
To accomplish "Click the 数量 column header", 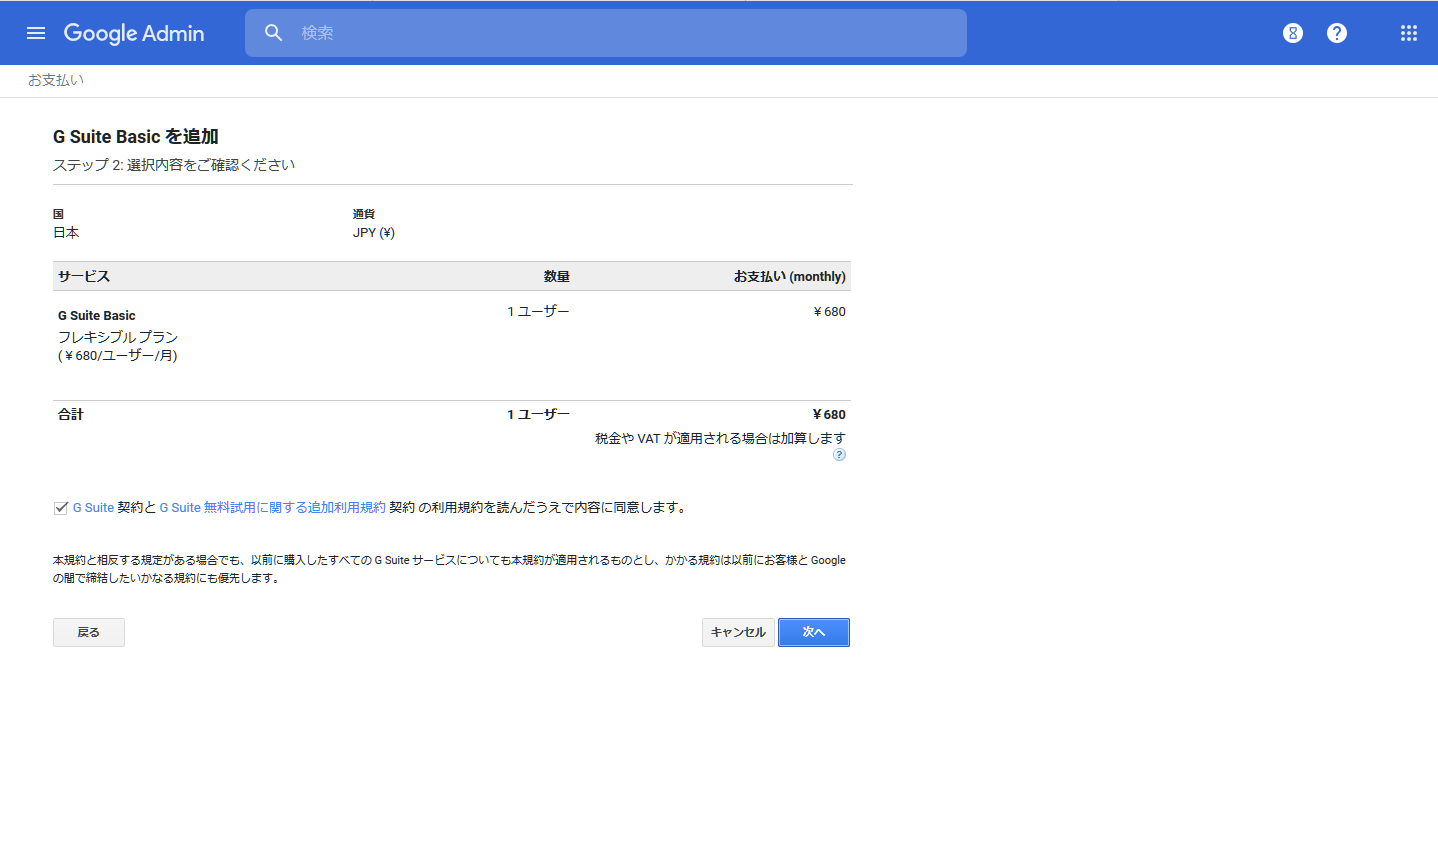I will click(557, 277).
